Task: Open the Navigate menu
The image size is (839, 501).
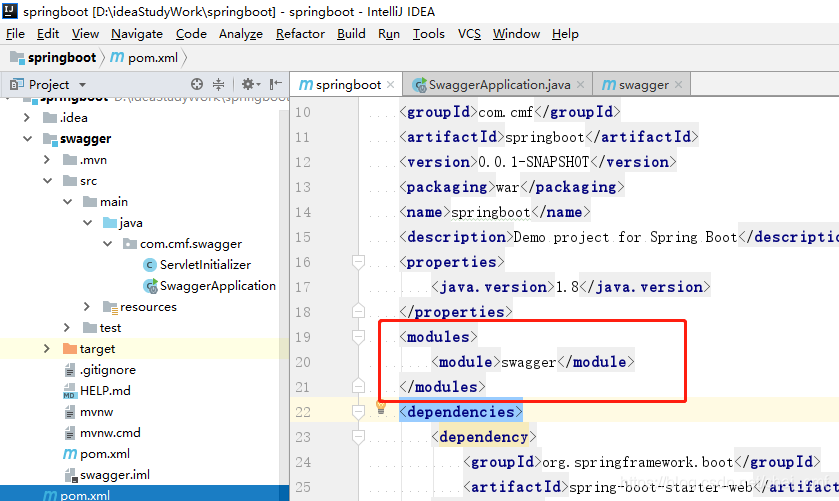Action: click(x=137, y=34)
